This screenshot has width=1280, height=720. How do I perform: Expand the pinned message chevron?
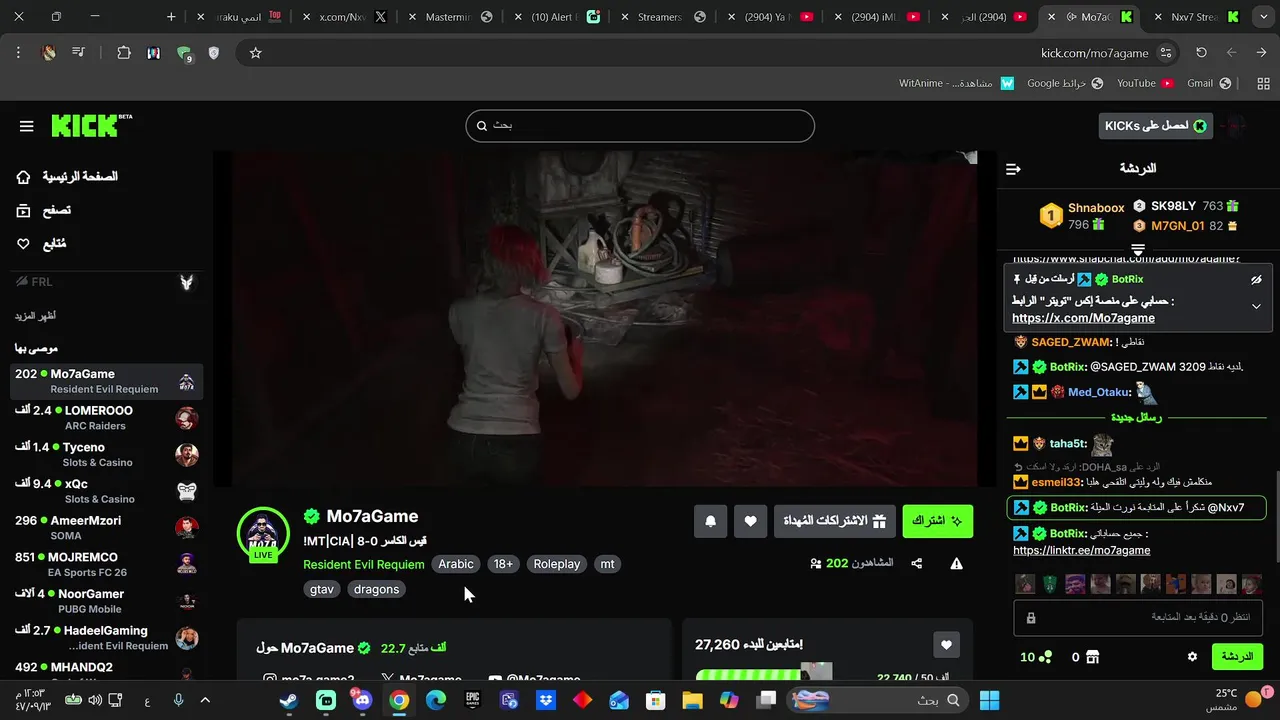[x=1256, y=306]
